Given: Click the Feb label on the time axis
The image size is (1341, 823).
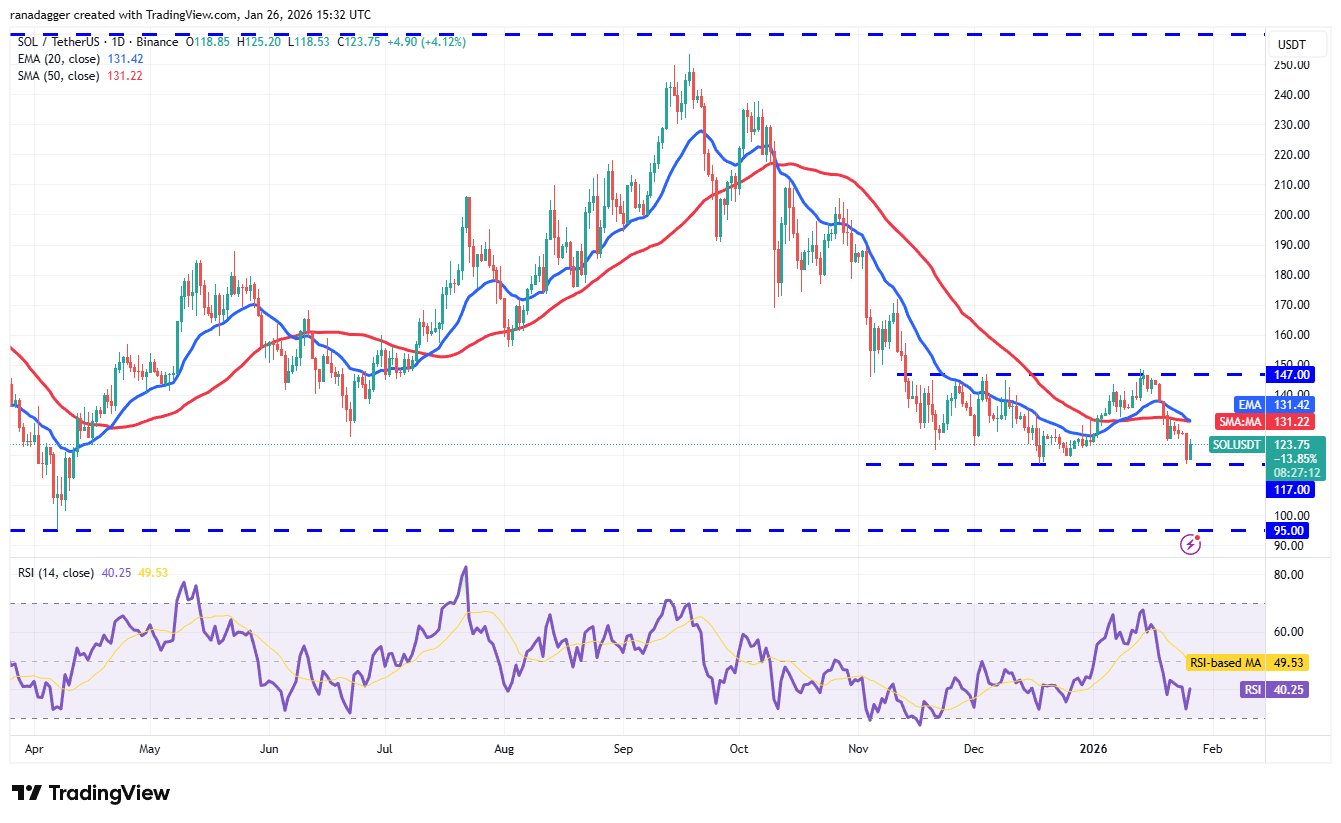Looking at the screenshot, I should pos(1212,747).
